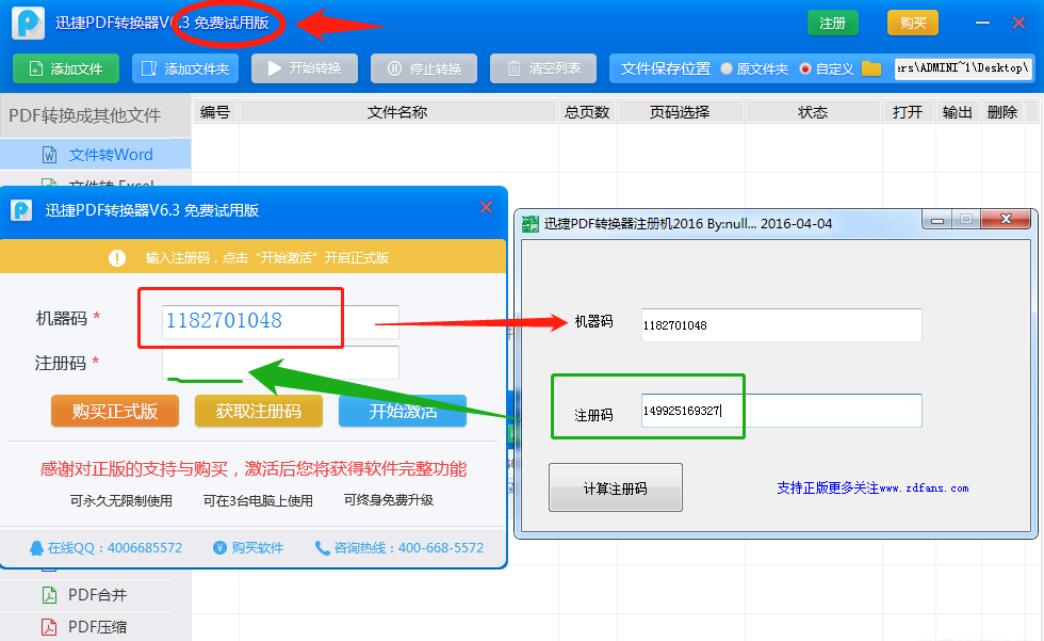Click the keygen 机器码 input field
This screenshot has width=1044, height=641.
(x=782, y=325)
